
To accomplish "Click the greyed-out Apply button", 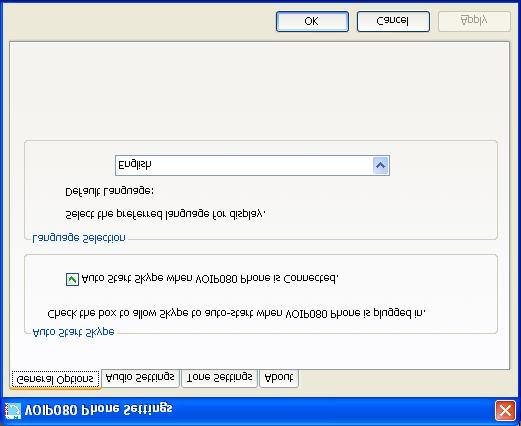I will click(474, 21).
